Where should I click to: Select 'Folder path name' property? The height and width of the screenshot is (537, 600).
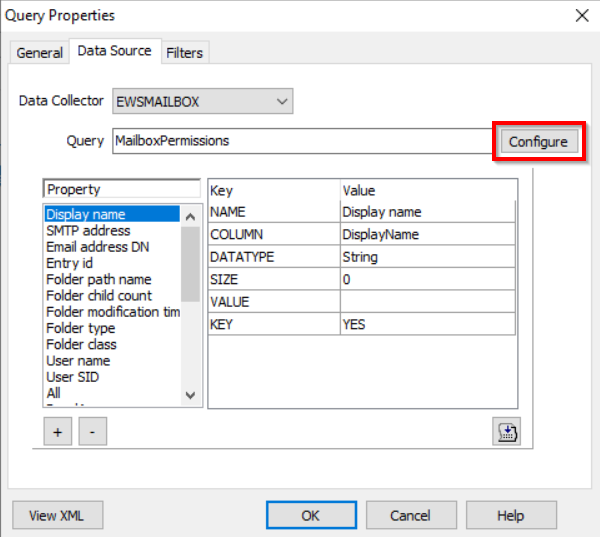112,279
